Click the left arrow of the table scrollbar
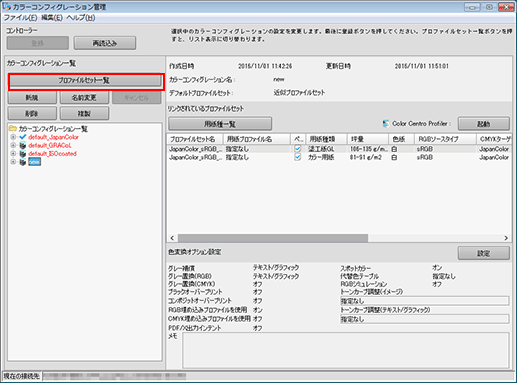Screen dimensions: 517x383 coord(172,238)
